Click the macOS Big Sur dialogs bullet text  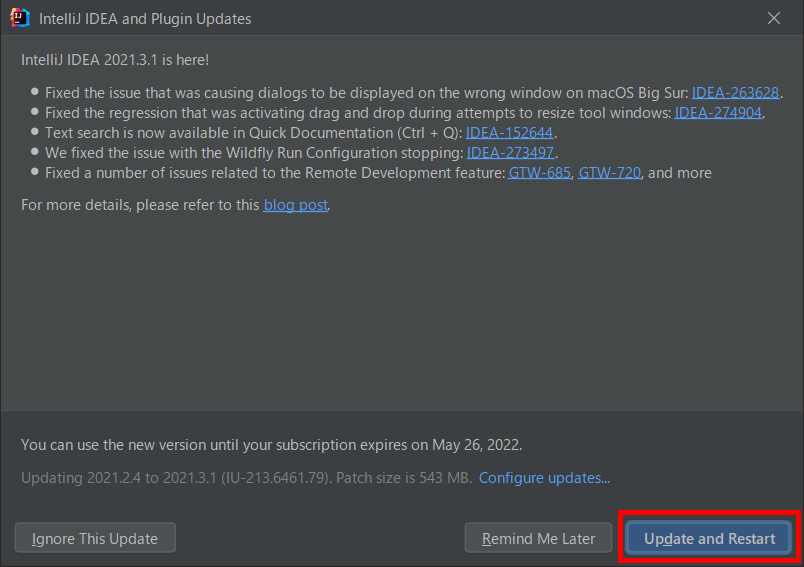click(367, 93)
